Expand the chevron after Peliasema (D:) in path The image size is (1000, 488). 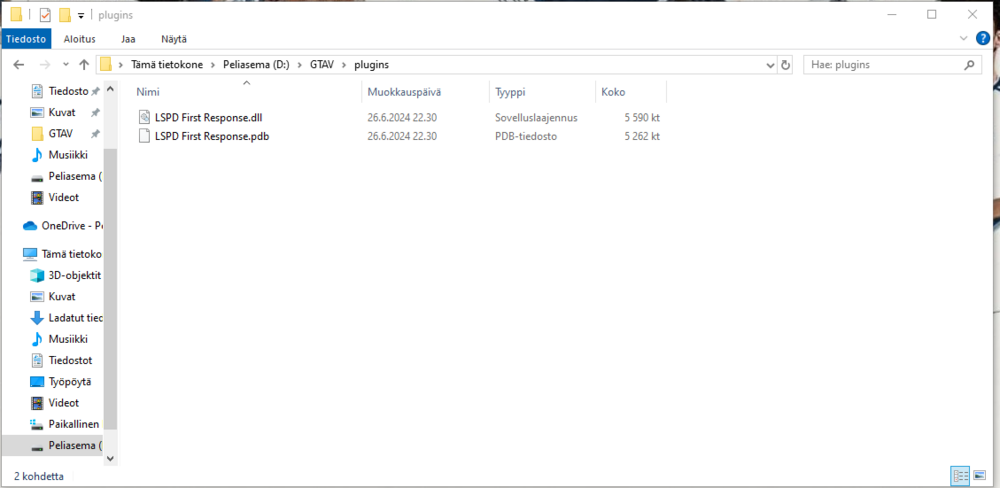pos(300,64)
